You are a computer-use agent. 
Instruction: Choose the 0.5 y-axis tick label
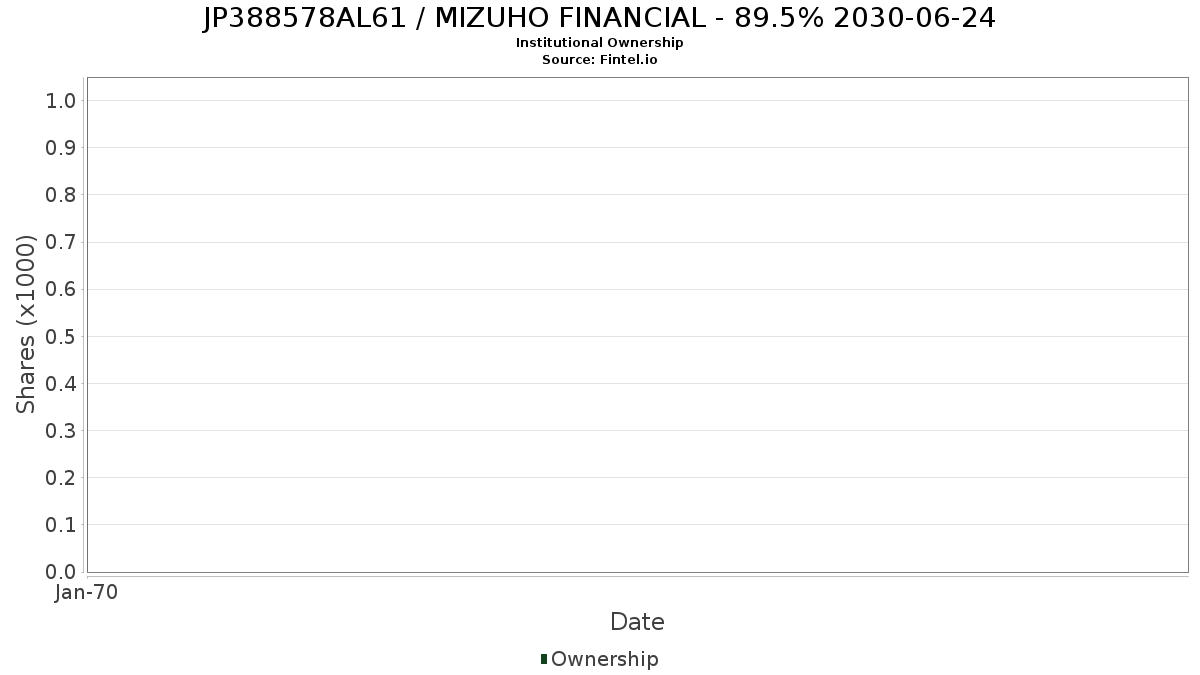60,336
